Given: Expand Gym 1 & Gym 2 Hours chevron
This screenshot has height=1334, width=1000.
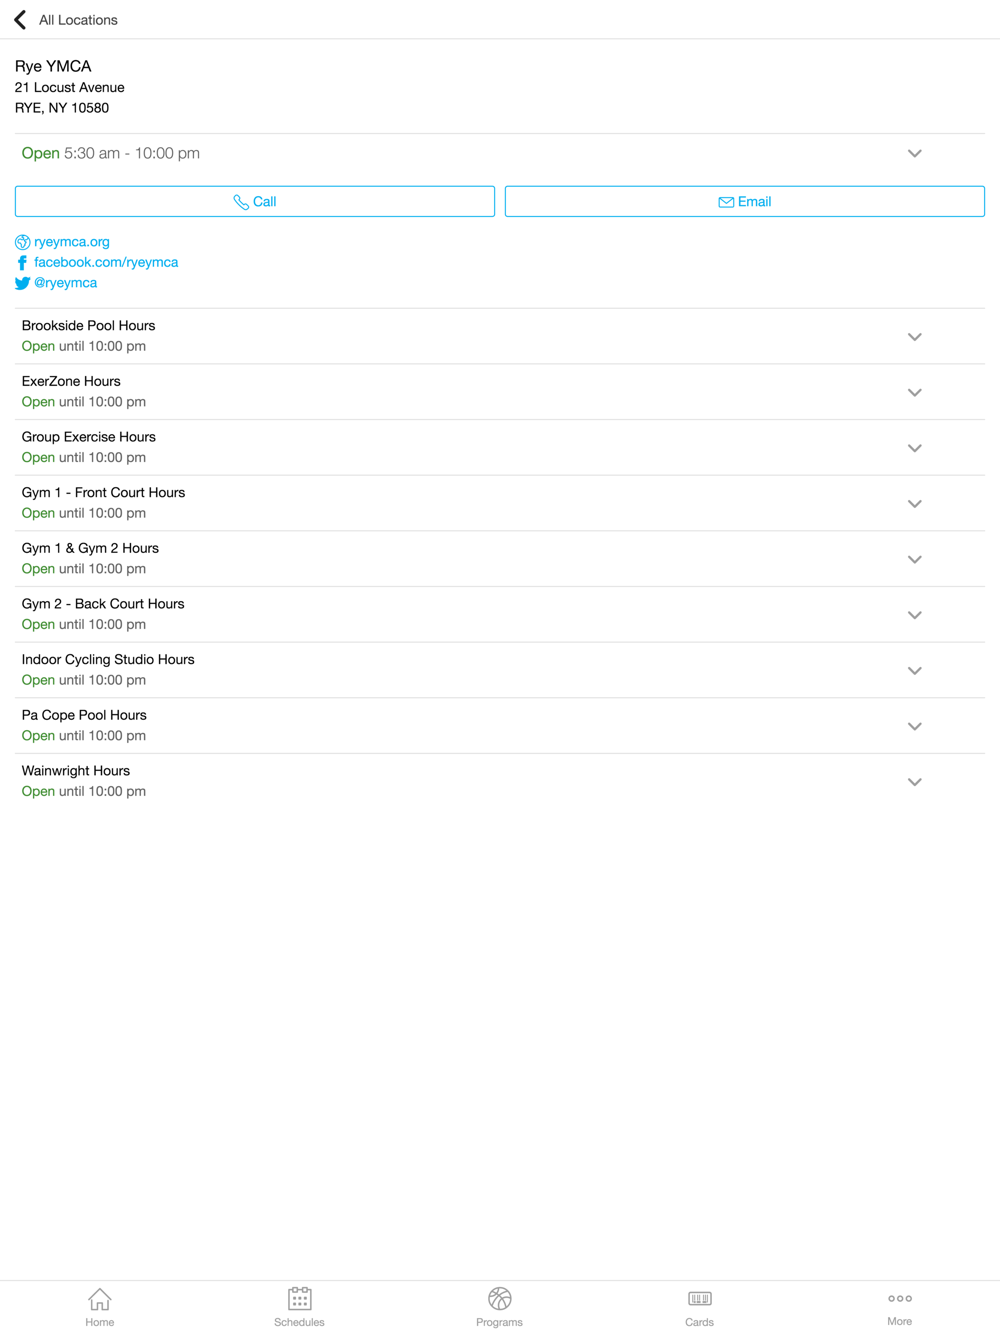Looking at the screenshot, I should [914, 559].
